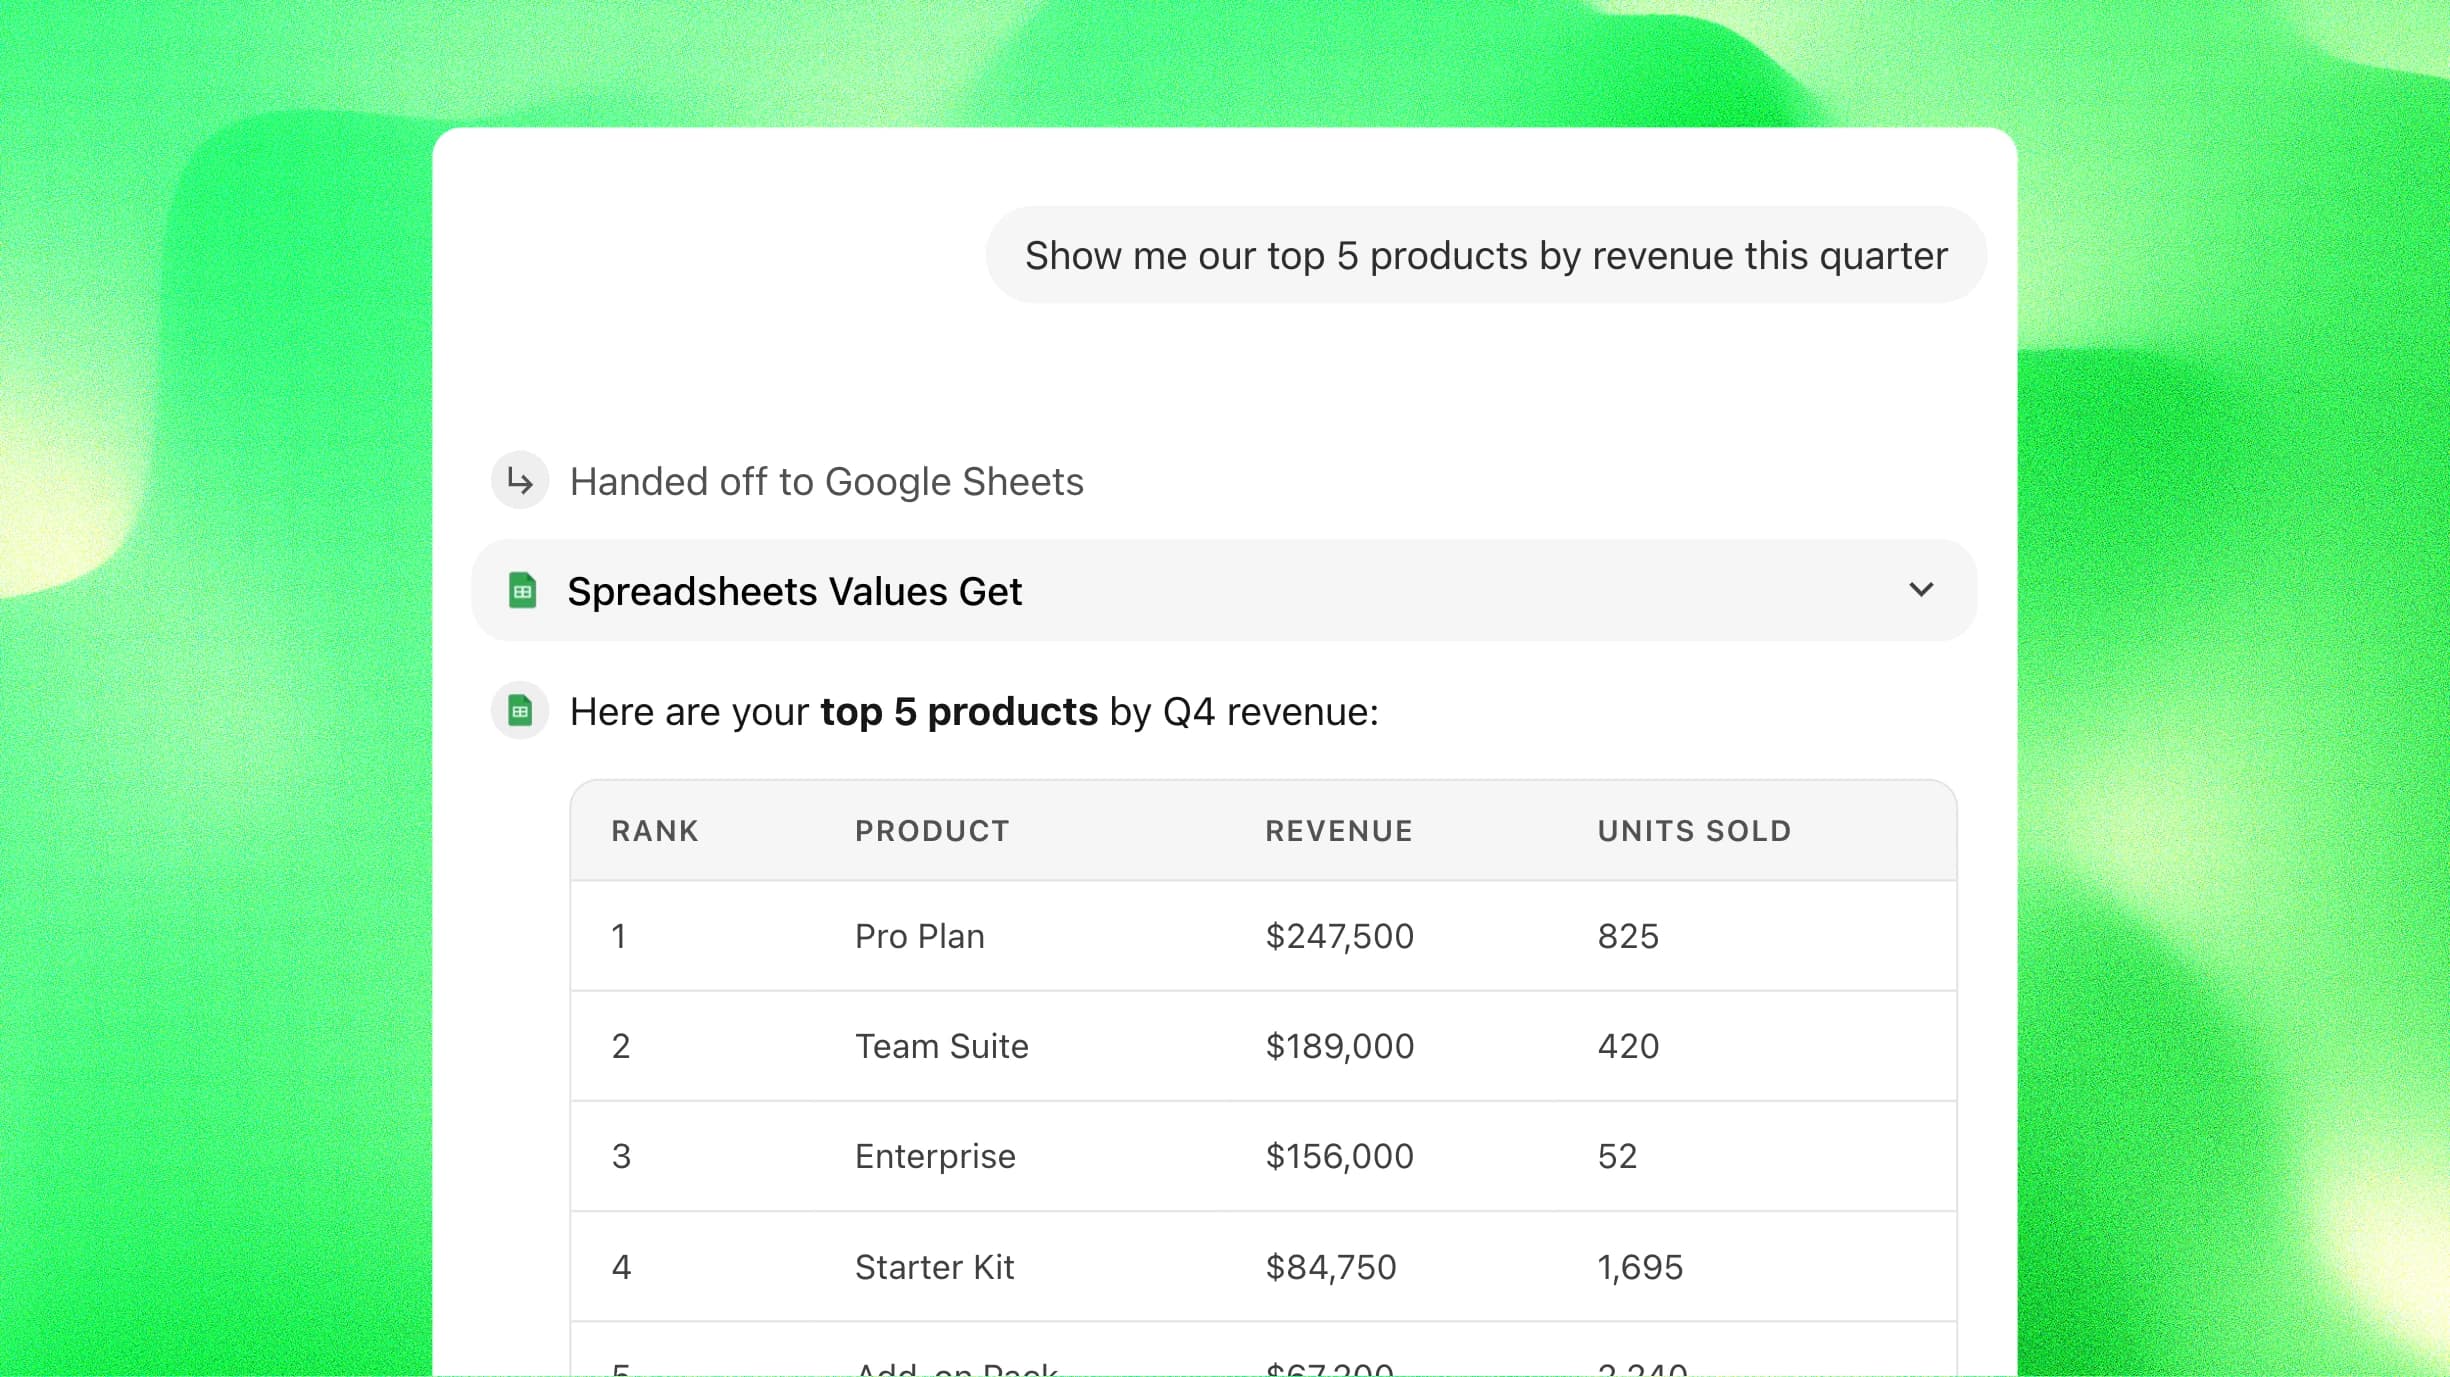Select the $247,500 revenue figure for Pro Plan

coord(1340,936)
